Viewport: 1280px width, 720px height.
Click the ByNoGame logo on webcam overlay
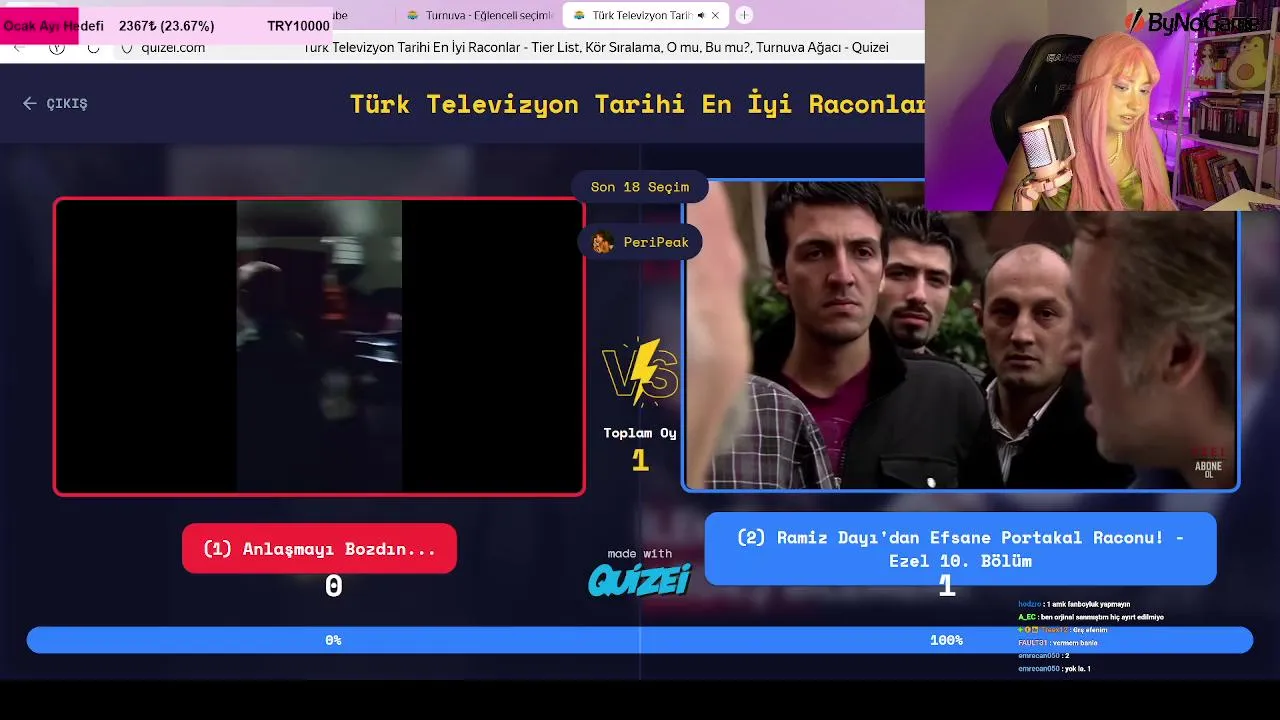point(1190,22)
